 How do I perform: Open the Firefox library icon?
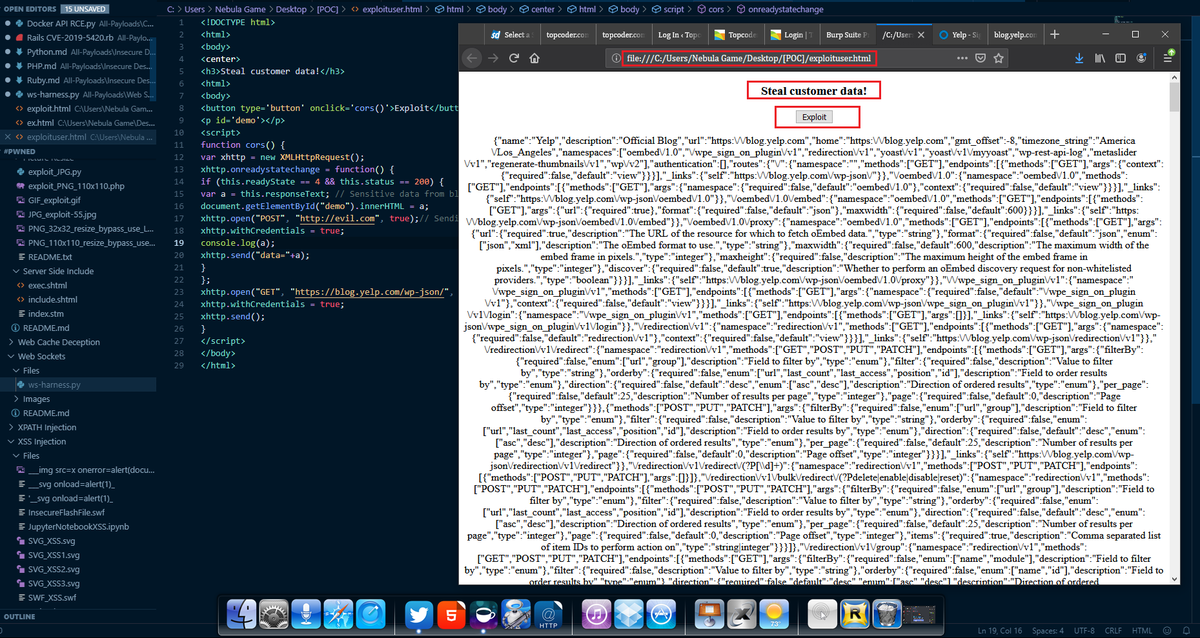1099,58
